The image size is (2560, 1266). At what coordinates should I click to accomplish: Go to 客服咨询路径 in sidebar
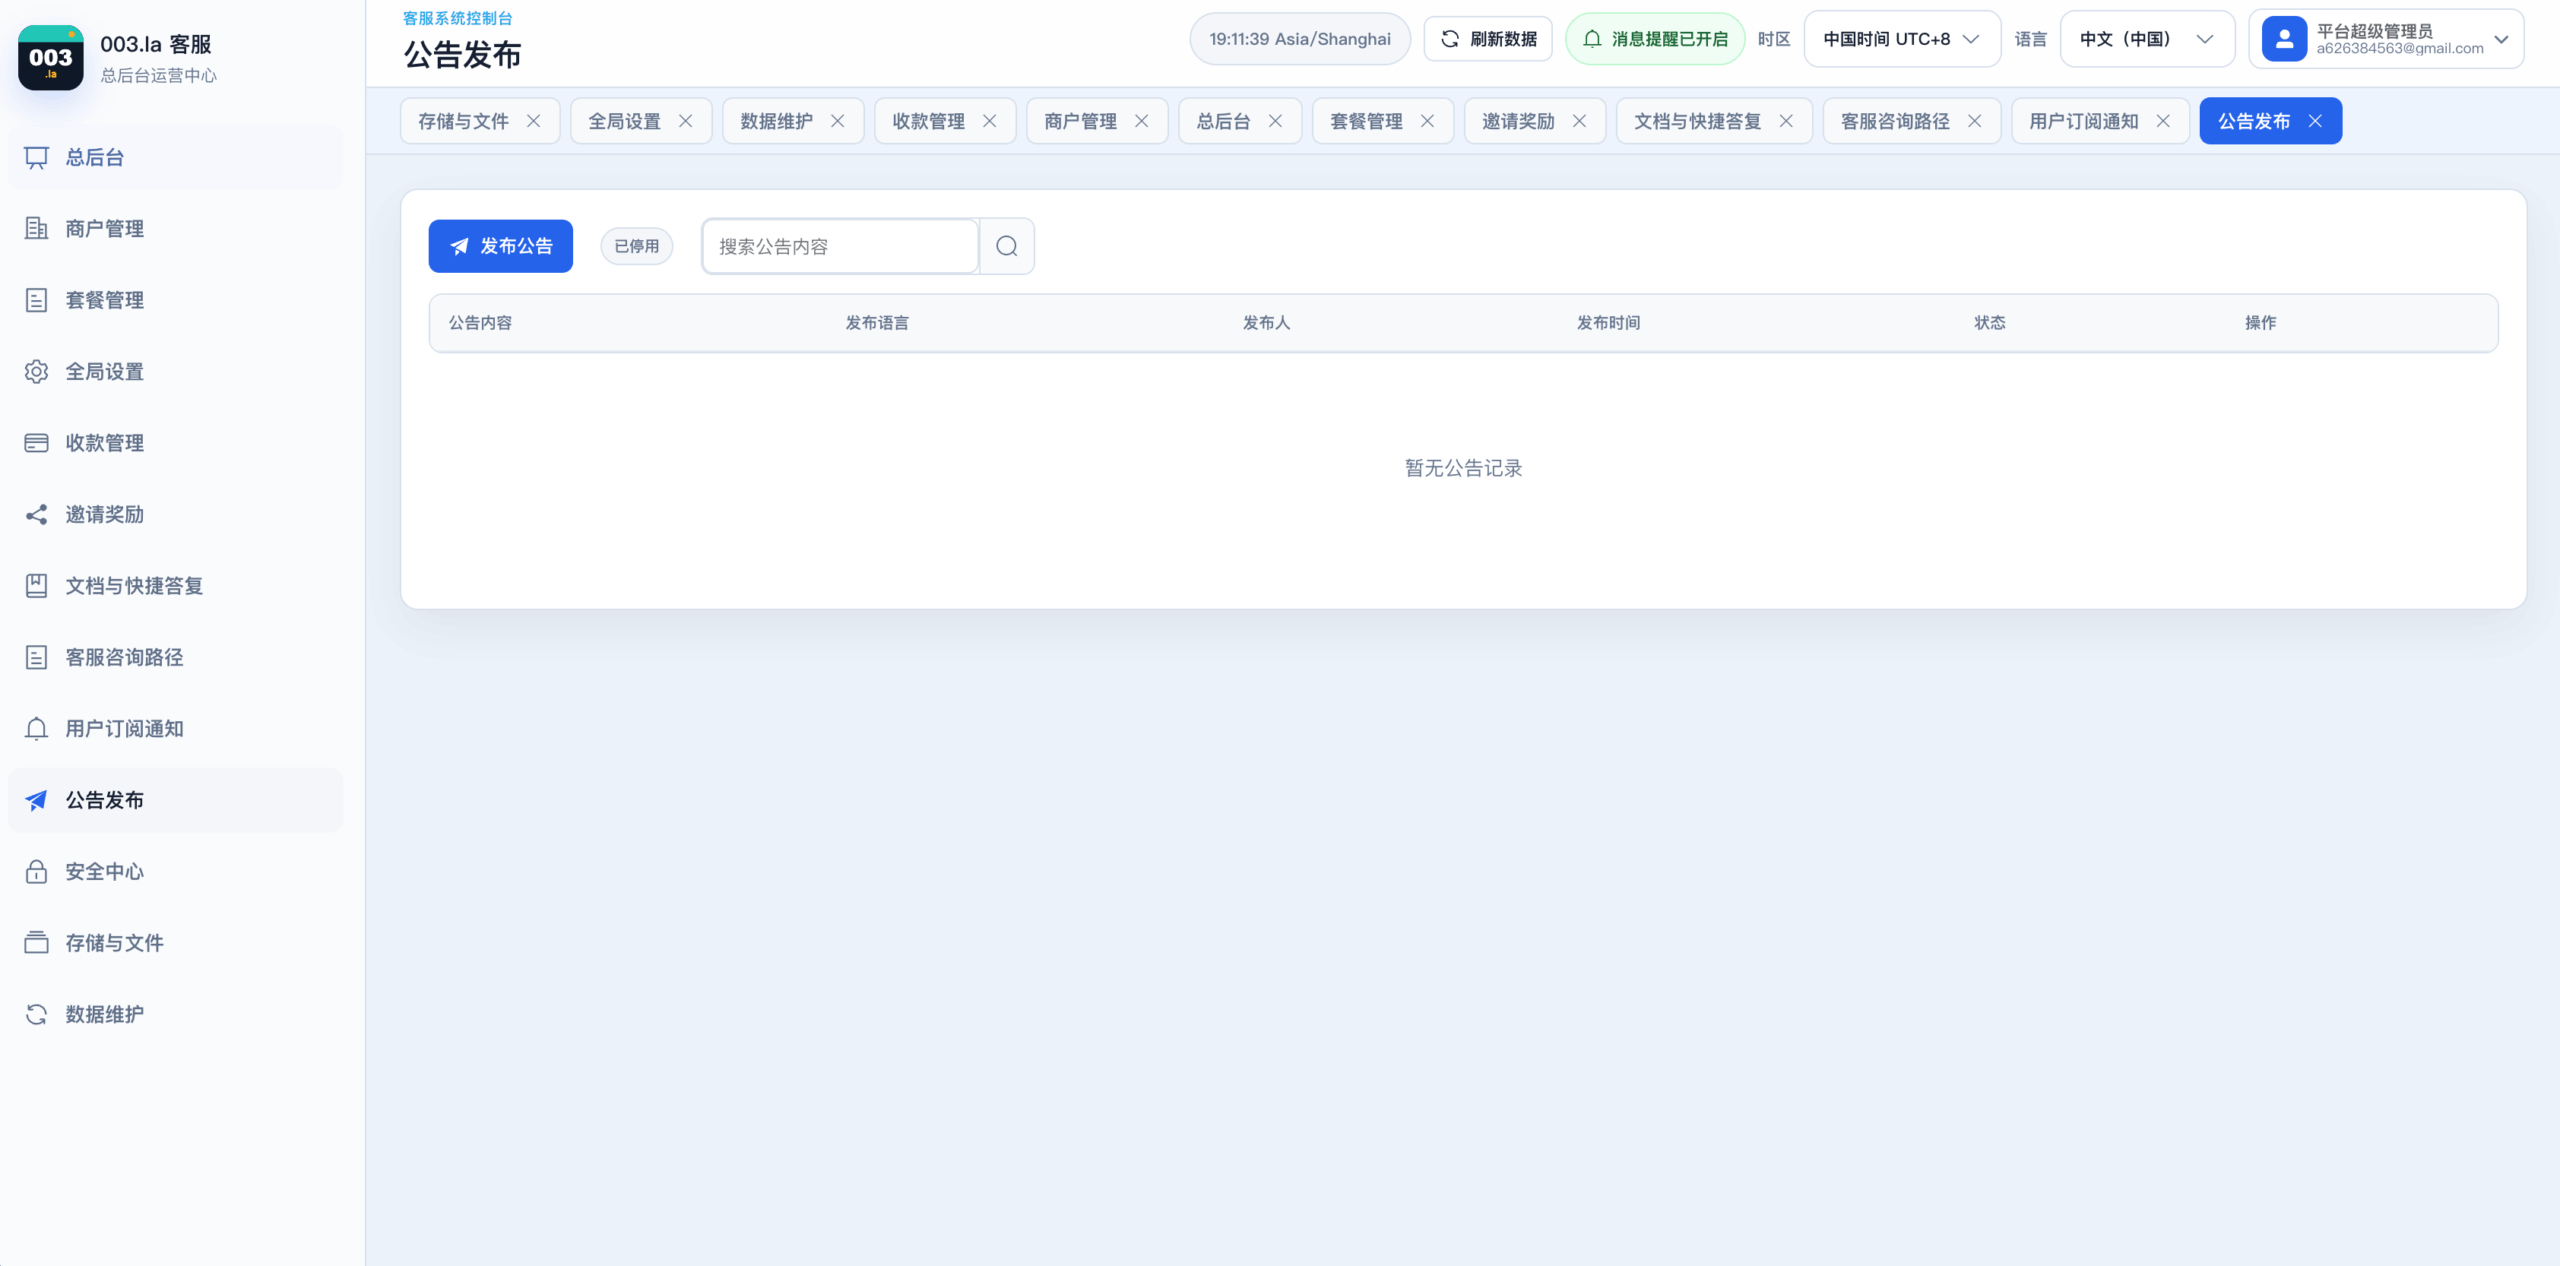175,657
